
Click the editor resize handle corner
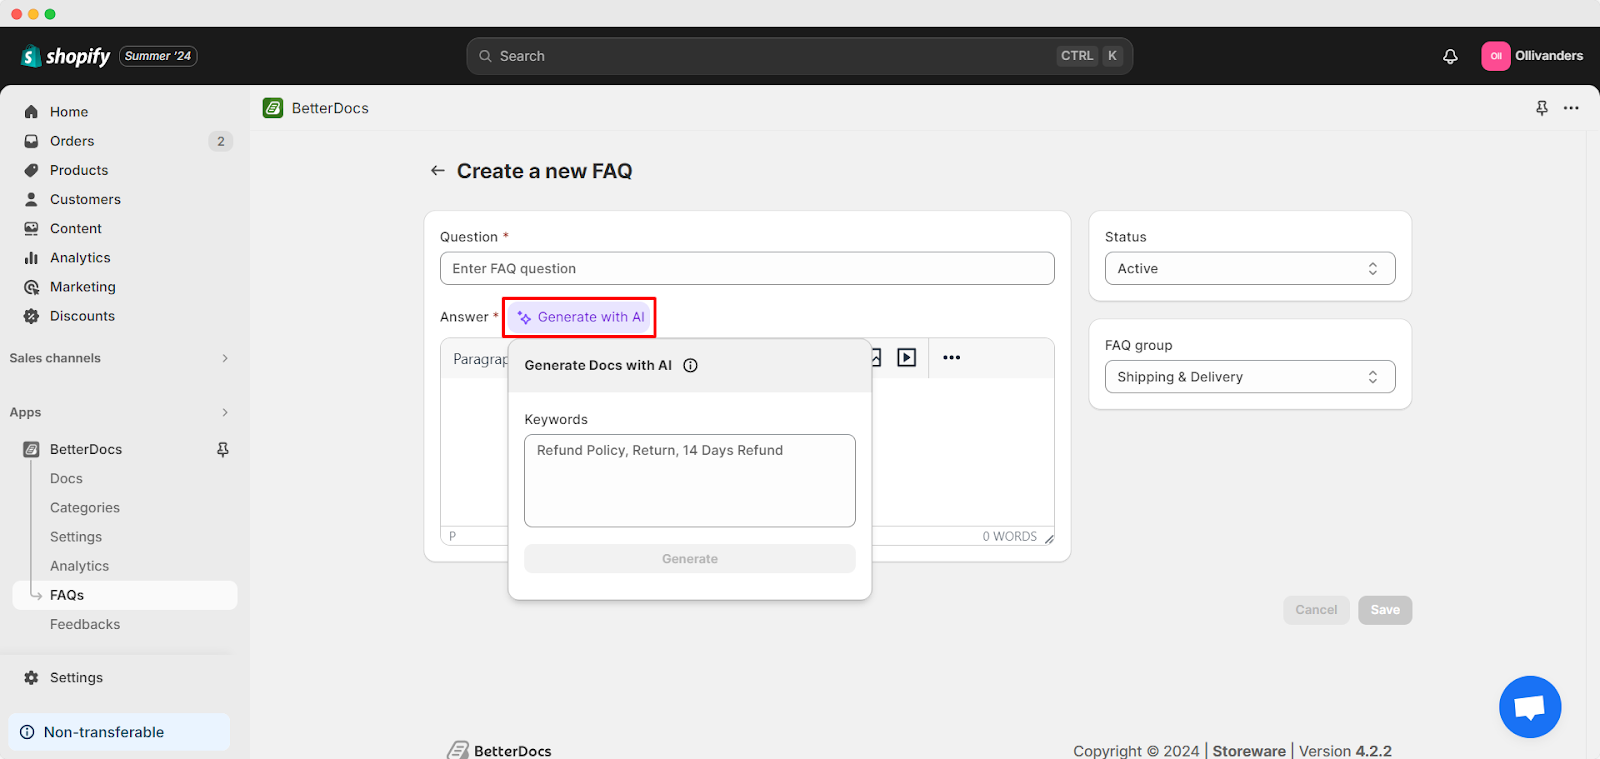[1049, 539]
